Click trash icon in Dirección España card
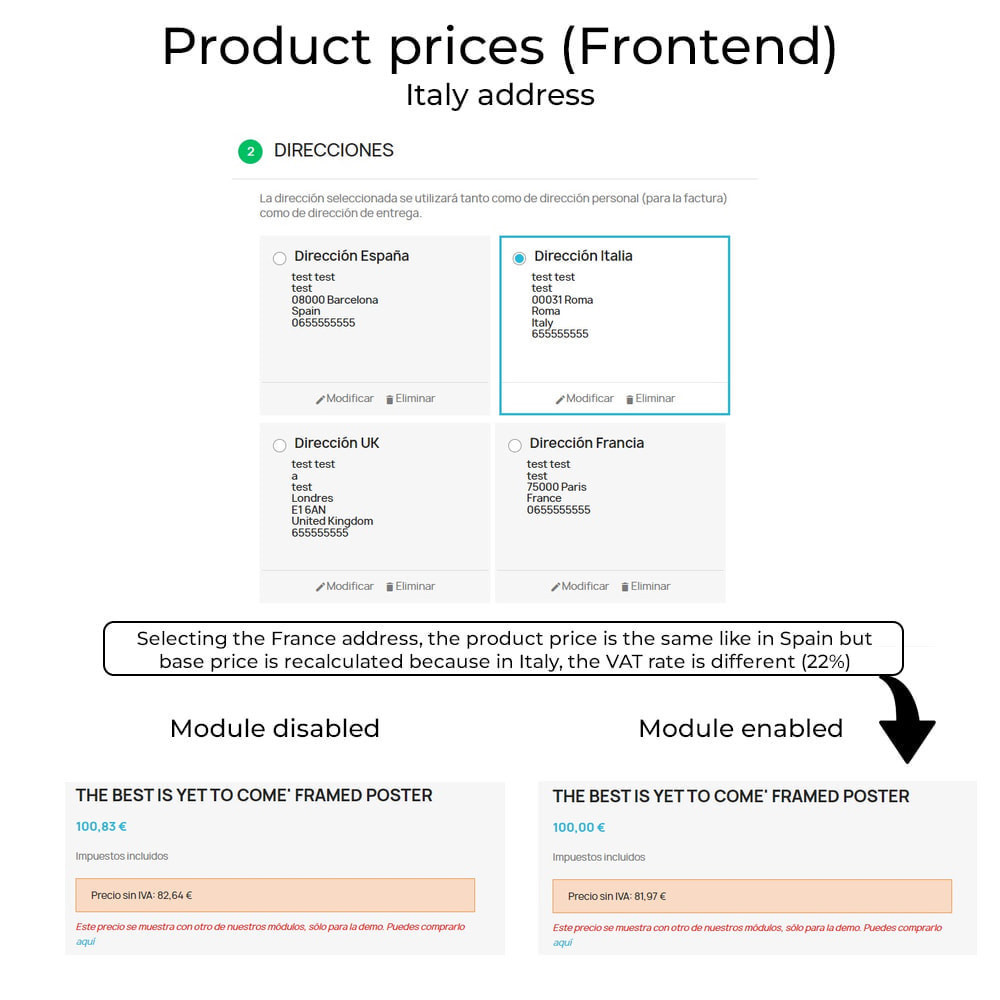Viewport: 1000px width, 1000px height. (x=390, y=399)
